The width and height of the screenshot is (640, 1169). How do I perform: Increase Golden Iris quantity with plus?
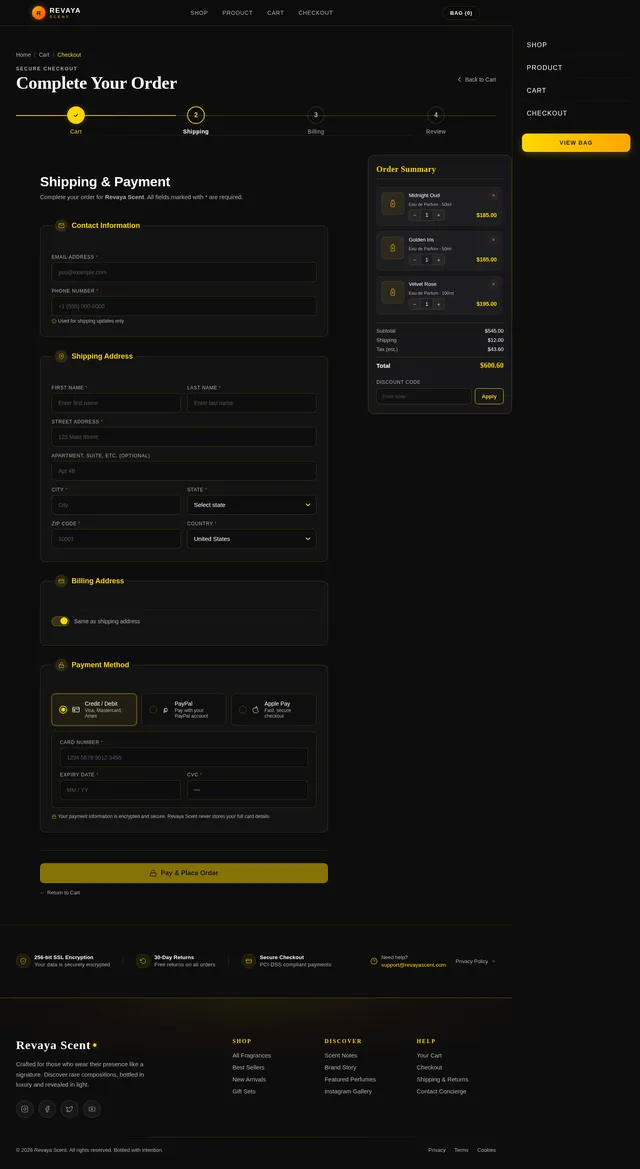tap(439, 259)
